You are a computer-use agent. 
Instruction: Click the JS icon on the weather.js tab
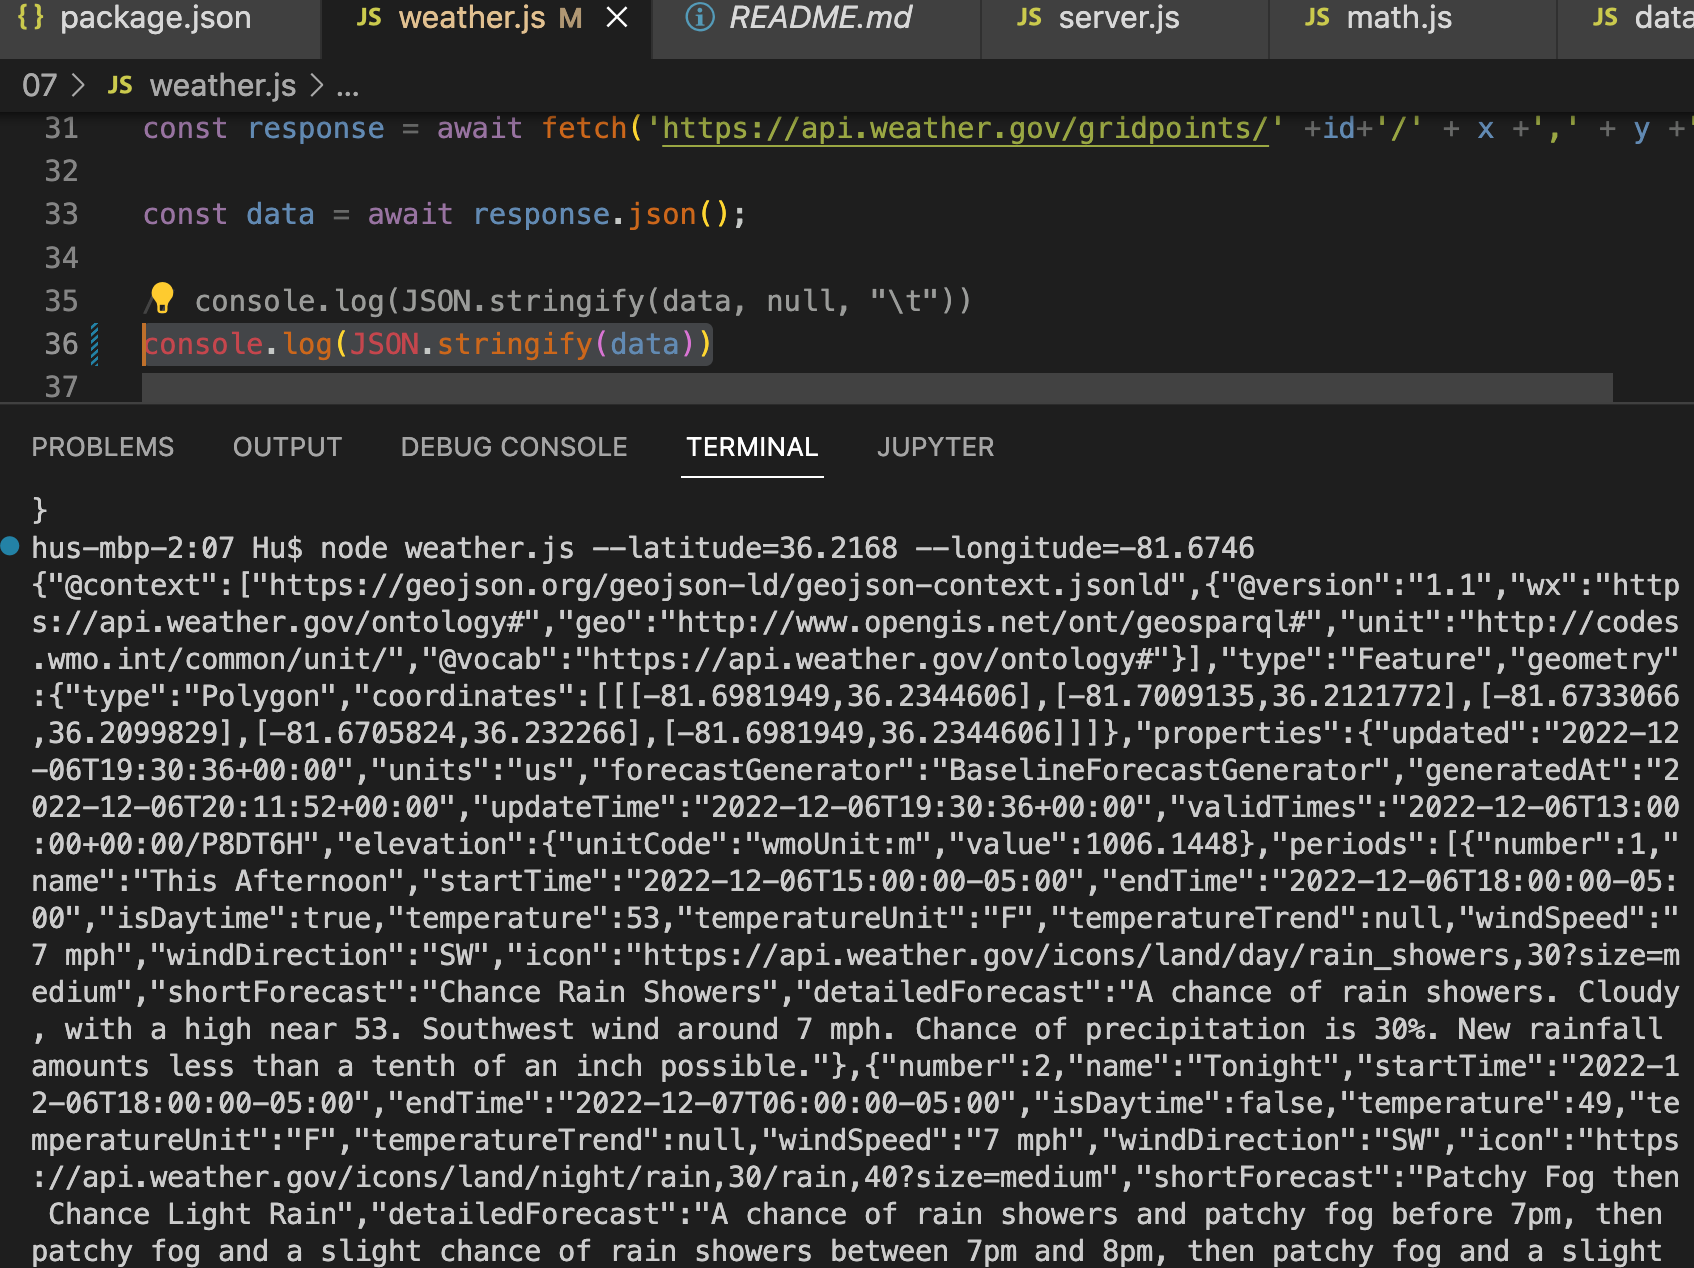pos(368,17)
